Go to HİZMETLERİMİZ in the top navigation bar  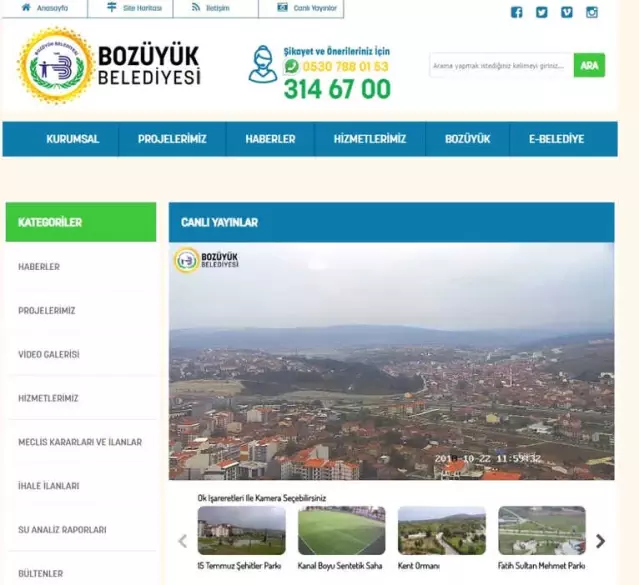click(x=370, y=139)
